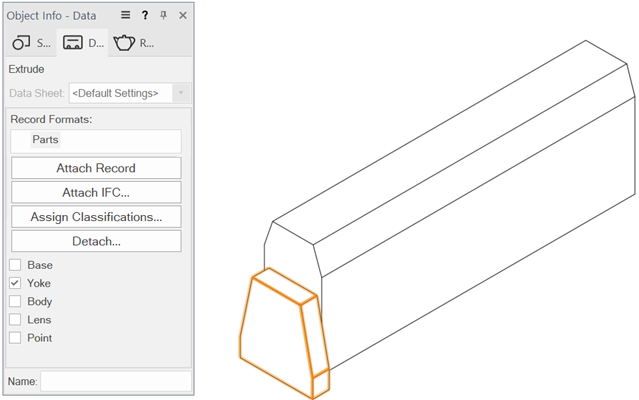This screenshot has width=639, height=400.
Task: Click the Name input field
Action: 115,381
